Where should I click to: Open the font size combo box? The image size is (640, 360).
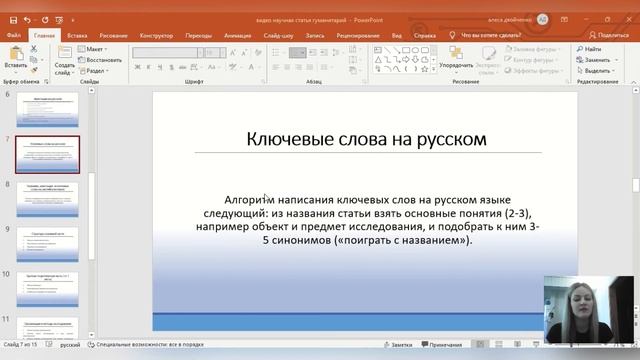click(x=215, y=53)
